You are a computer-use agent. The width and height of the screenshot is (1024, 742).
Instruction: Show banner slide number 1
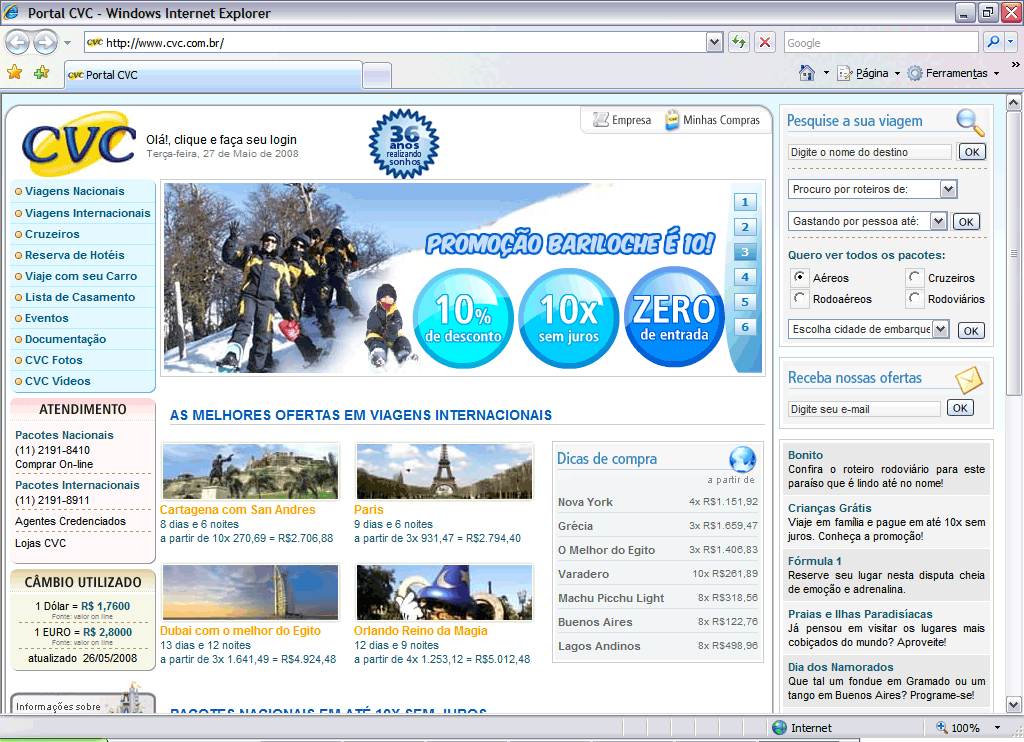tap(745, 202)
